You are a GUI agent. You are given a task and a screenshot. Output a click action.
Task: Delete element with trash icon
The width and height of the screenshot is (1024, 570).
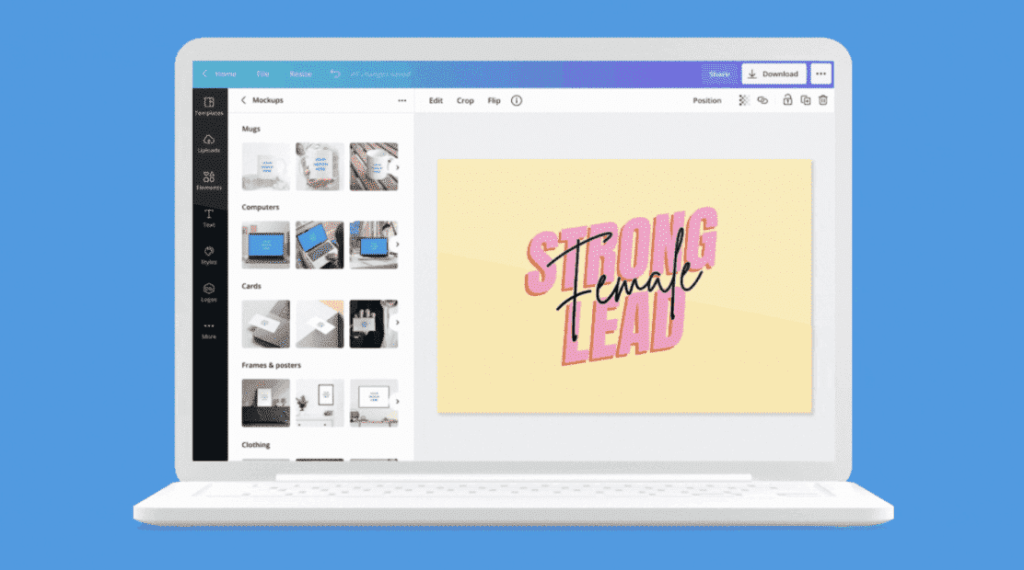[823, 101]
